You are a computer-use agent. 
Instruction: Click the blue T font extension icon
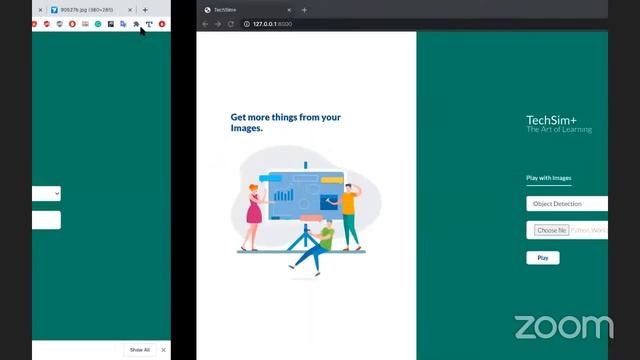149,24
